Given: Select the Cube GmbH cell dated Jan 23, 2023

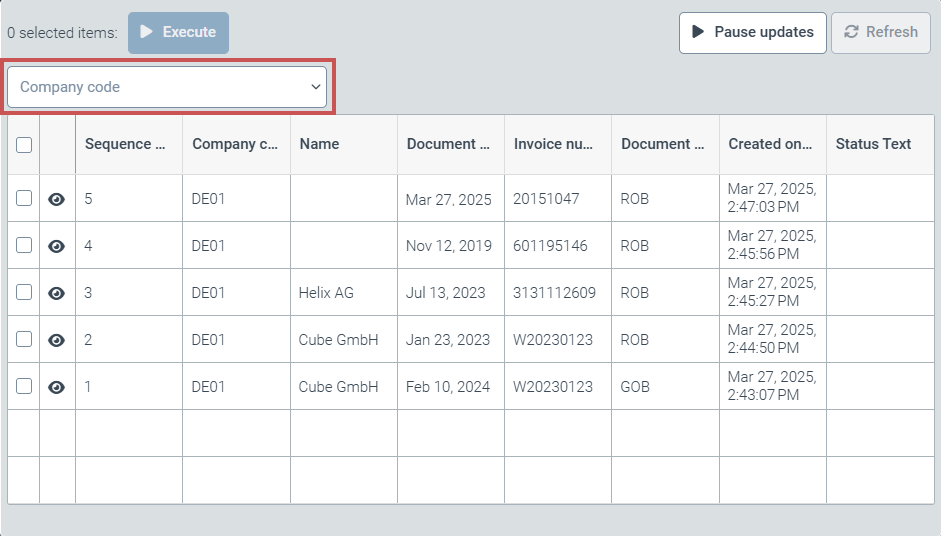Looking at the screenshot, I should [x=339, y=340].
